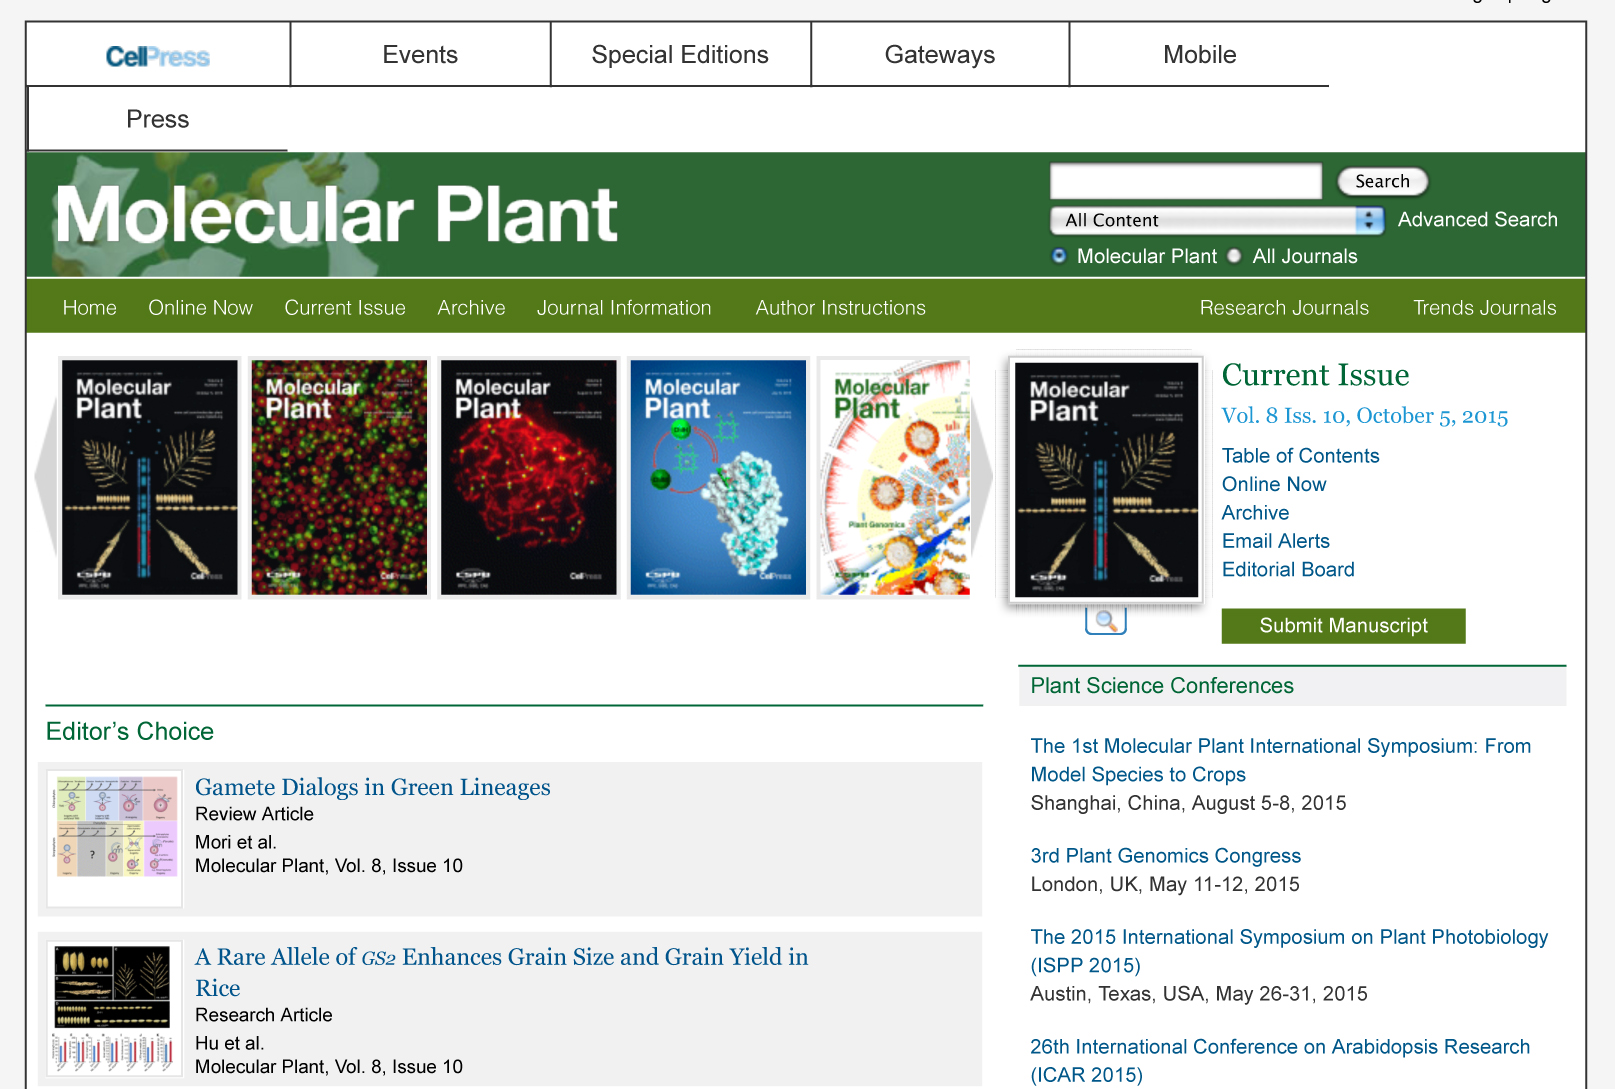Viewport: 1615px width, 1089px height.
Task: Select the All Journals radio button
Action: pyautogui.click(x=1234, y=256)
